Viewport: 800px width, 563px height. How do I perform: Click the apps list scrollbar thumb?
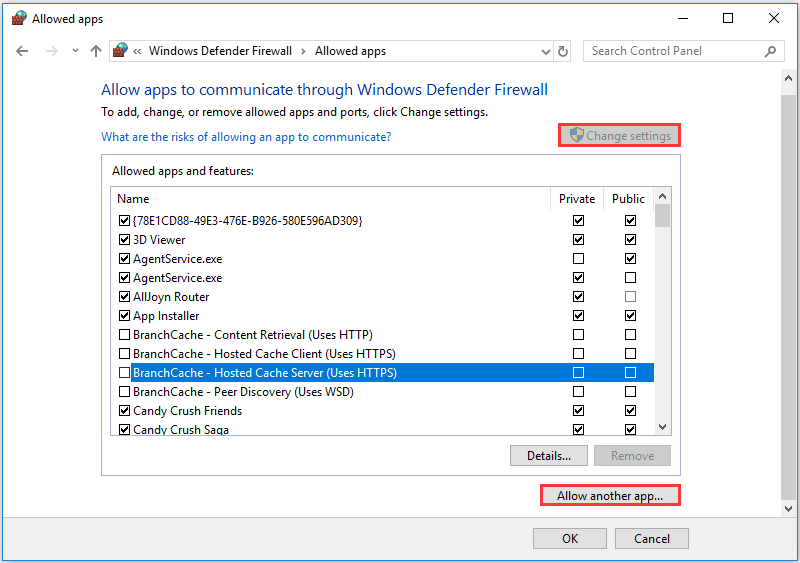click(x=663, y=215)
